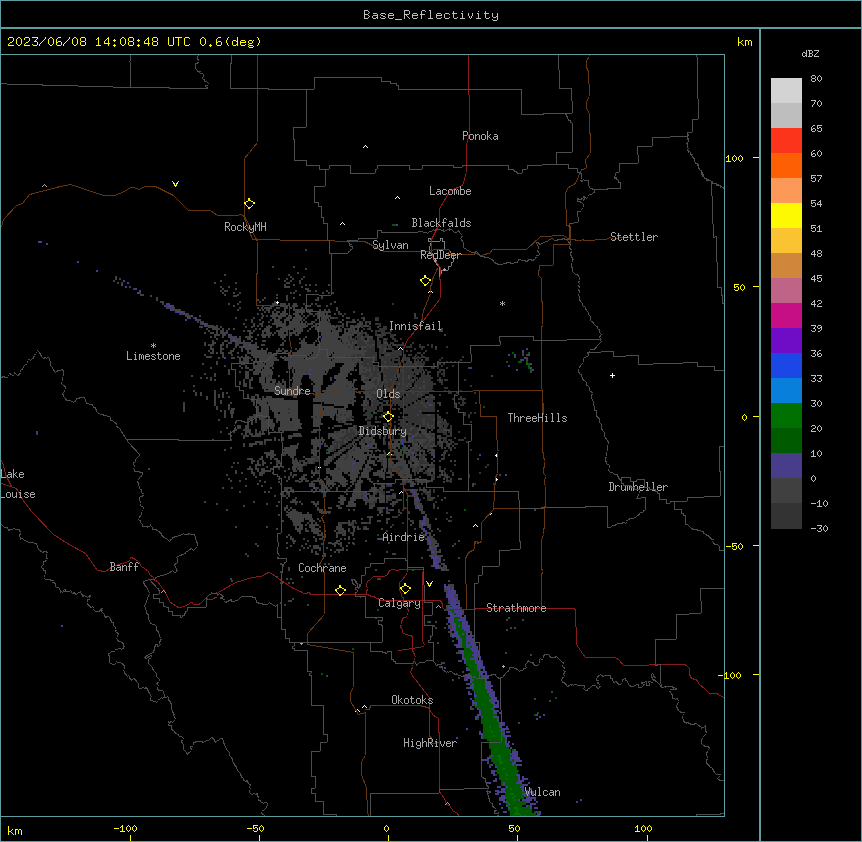Click the yellow station marker near RockyMH
The height and width of the screenshot is (842, 862).
(x=249, y=204)
